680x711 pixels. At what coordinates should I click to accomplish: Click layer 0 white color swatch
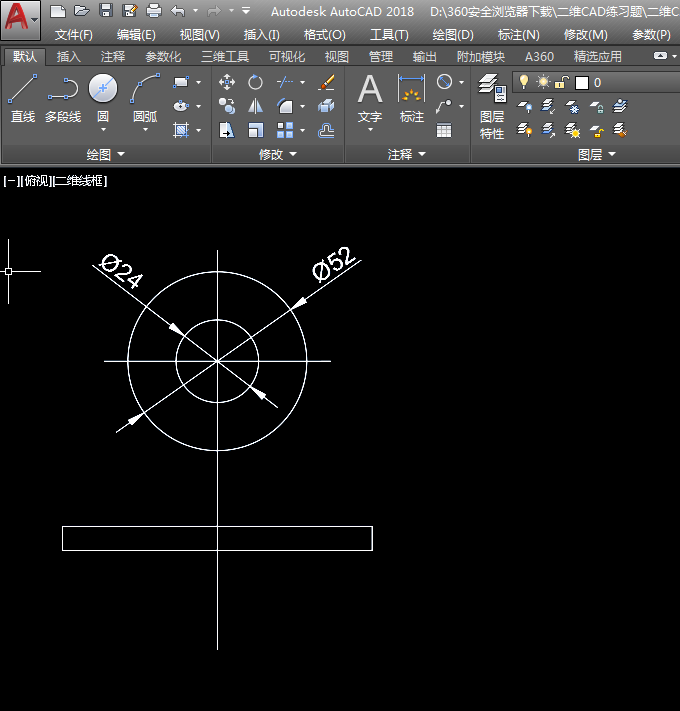pos(581,83)
